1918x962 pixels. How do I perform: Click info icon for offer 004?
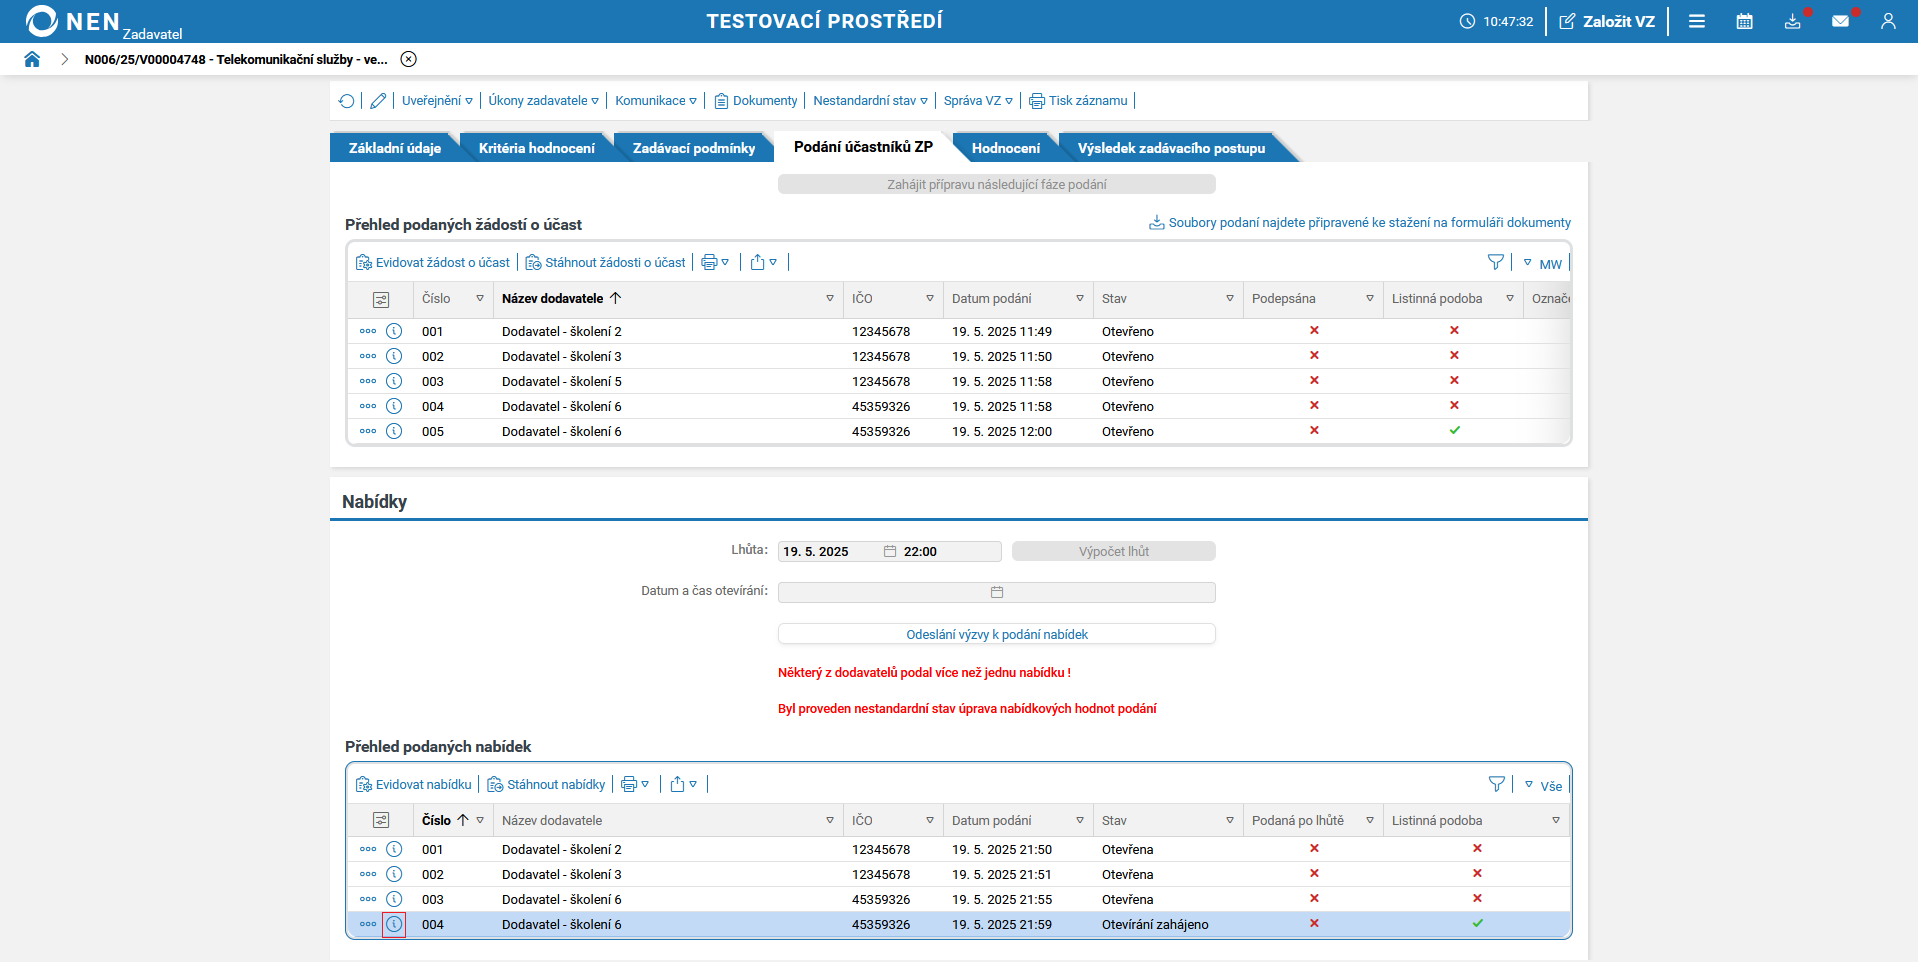pos(394,925)
